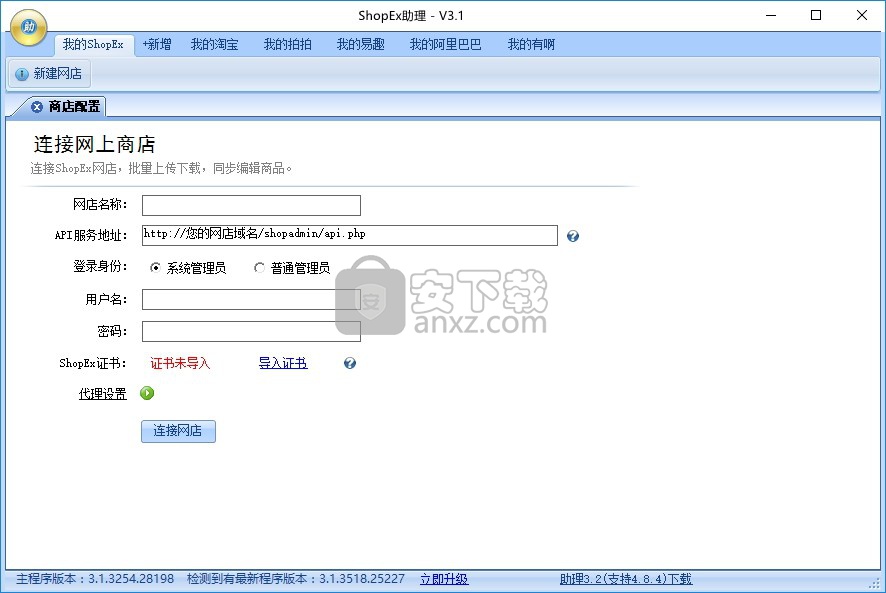Viewport: 886px width, 593px height.
Task: Click the resize grip in the status bar corner
Action: tap(875, 583)
